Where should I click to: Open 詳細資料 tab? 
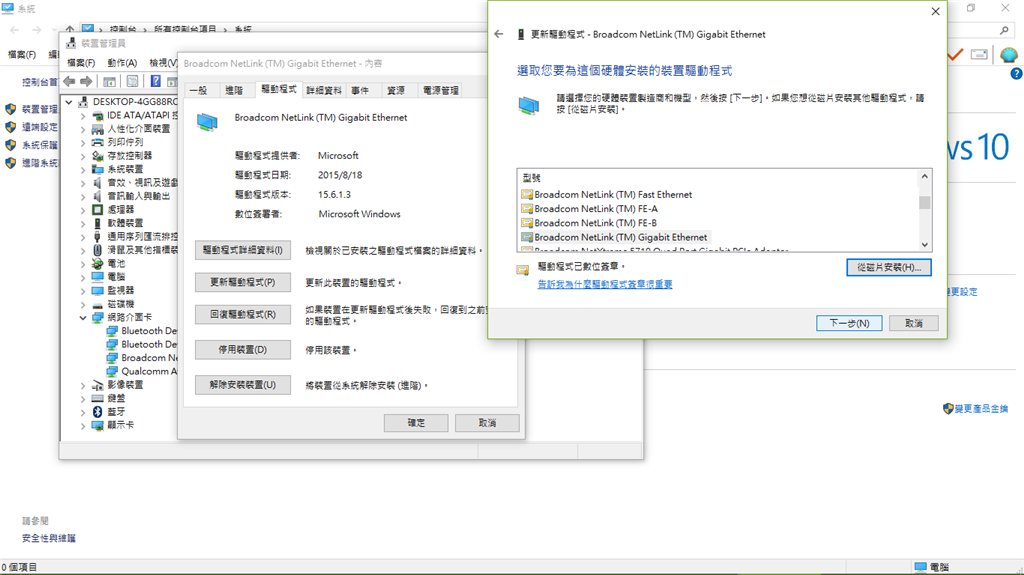click(324, 90)
